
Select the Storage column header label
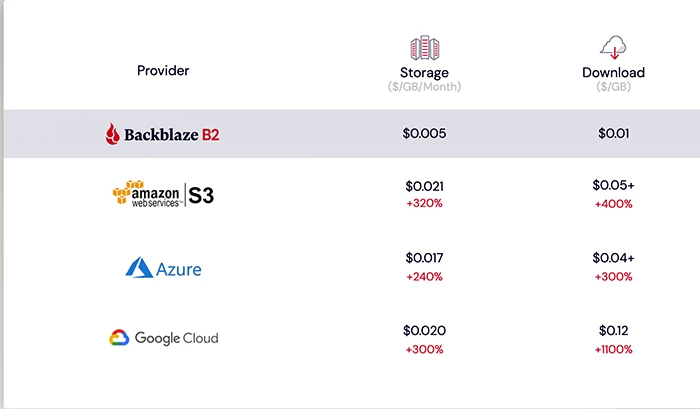tap(424, 72)
